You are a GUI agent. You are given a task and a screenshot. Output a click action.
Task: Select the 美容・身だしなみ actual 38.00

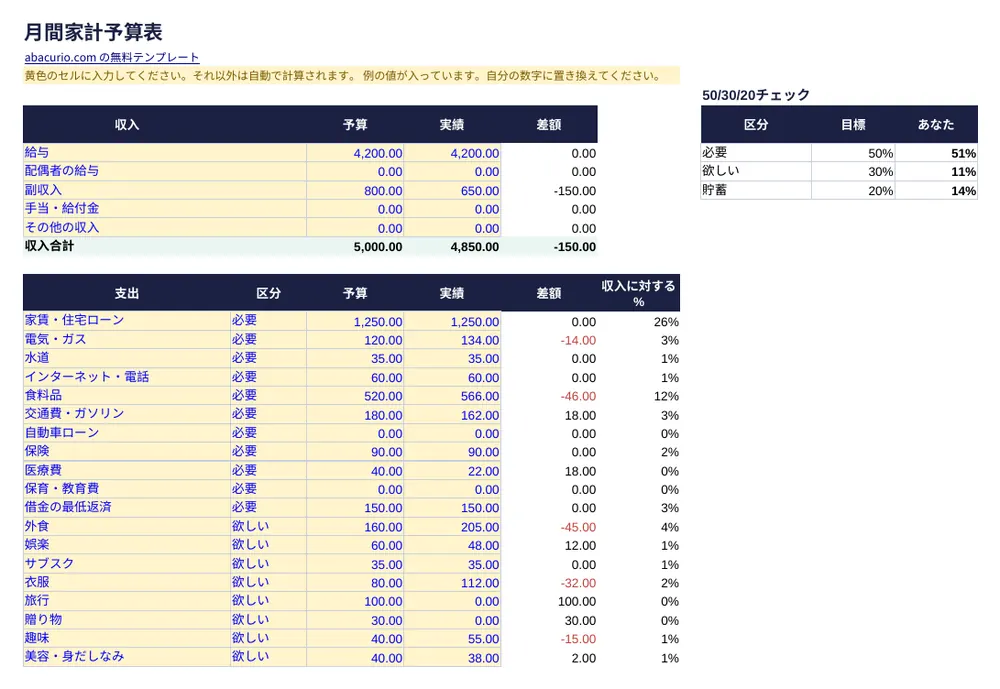point(452,658)
